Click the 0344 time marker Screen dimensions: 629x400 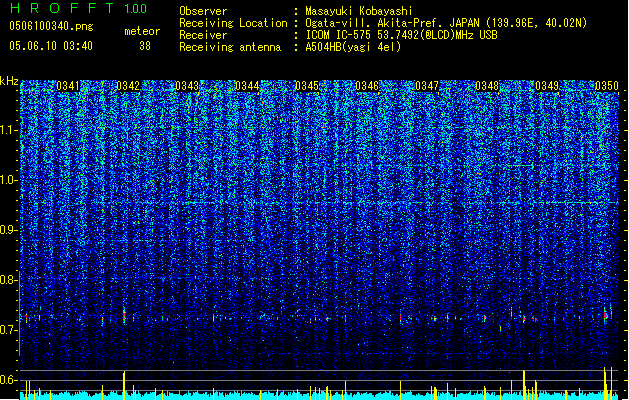[247, 86]
